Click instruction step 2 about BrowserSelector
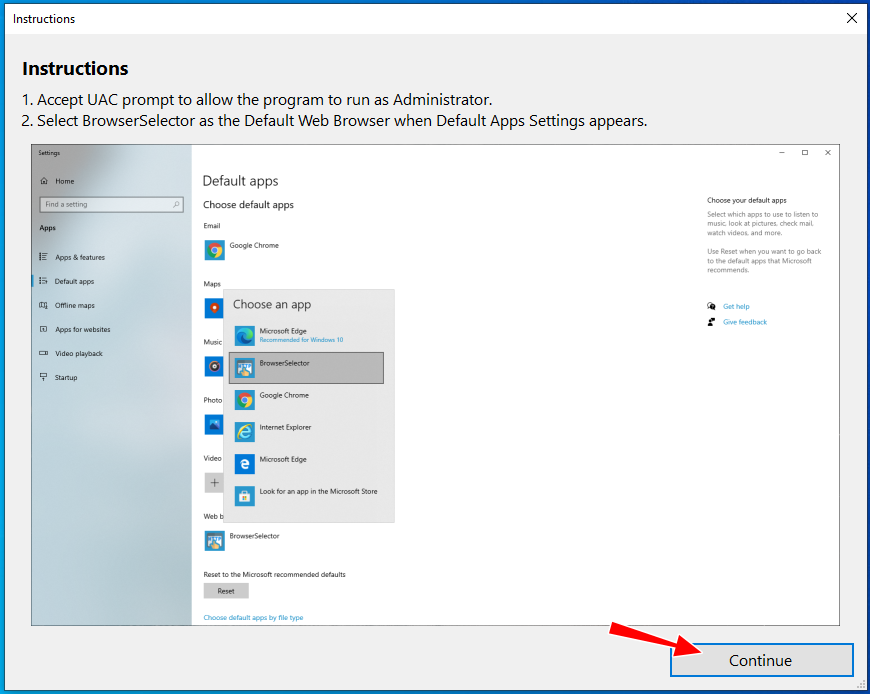This screenshot has width=870, height=694. (x=334, y=121)
